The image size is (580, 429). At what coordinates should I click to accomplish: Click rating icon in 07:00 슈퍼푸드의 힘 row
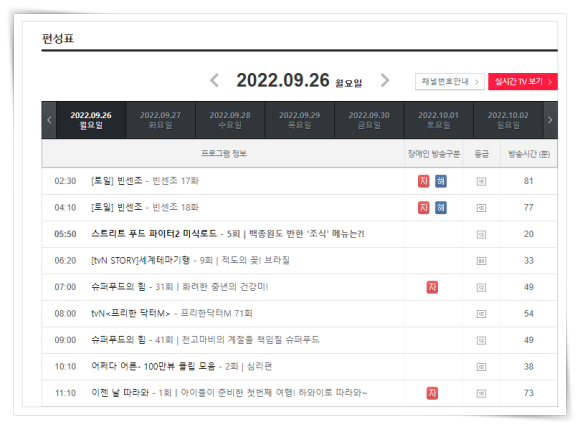481,287
